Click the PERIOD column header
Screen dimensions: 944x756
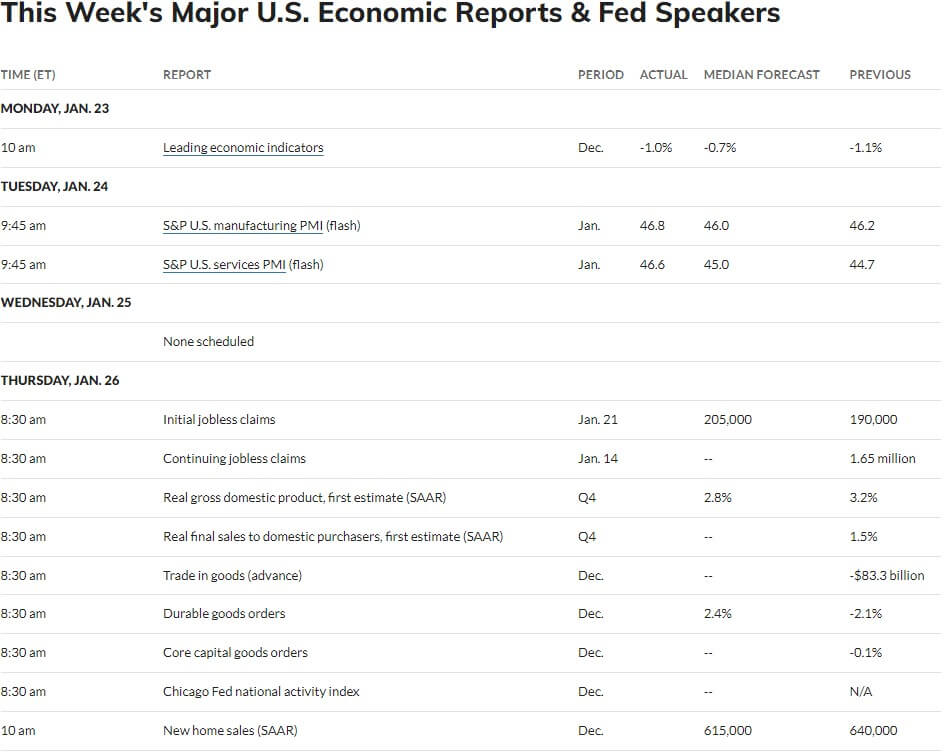[x=601, y=75]
